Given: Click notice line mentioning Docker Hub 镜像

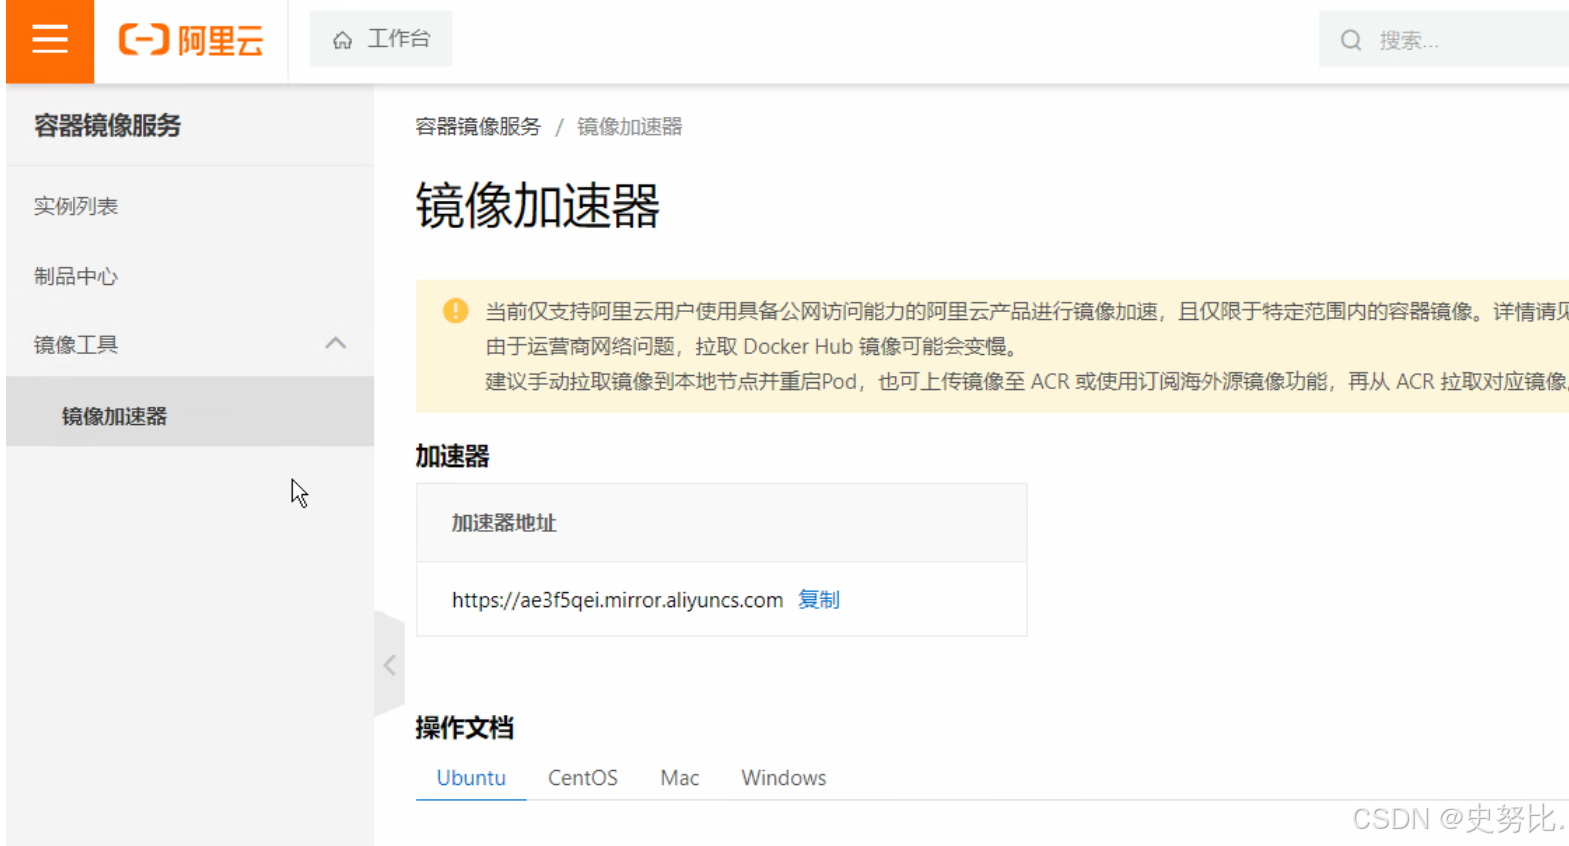Looking at the screenshot, I should point(752,347).
